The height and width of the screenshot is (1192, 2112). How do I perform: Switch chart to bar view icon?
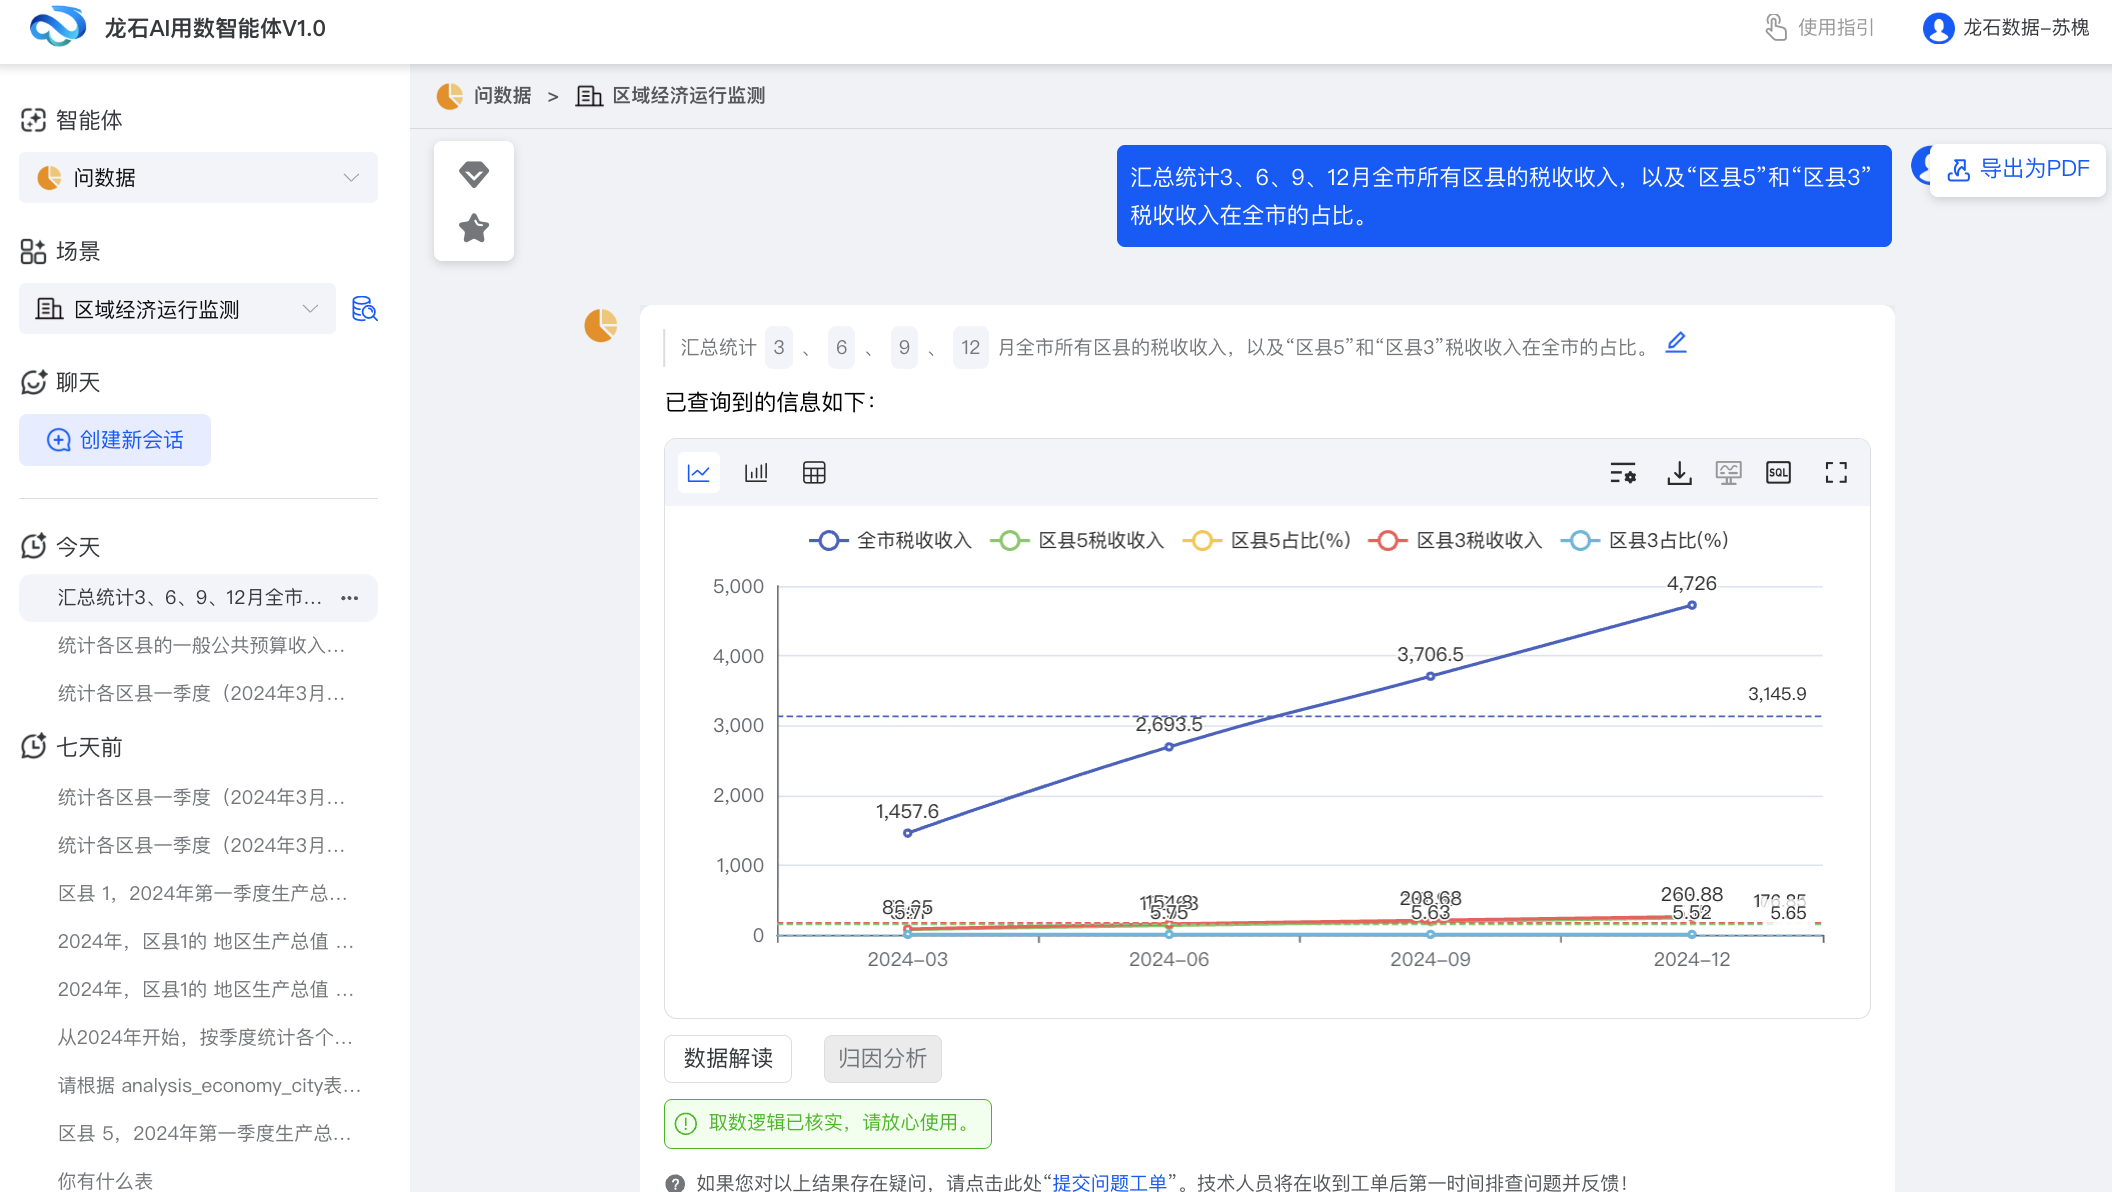(x=756, y=473)
